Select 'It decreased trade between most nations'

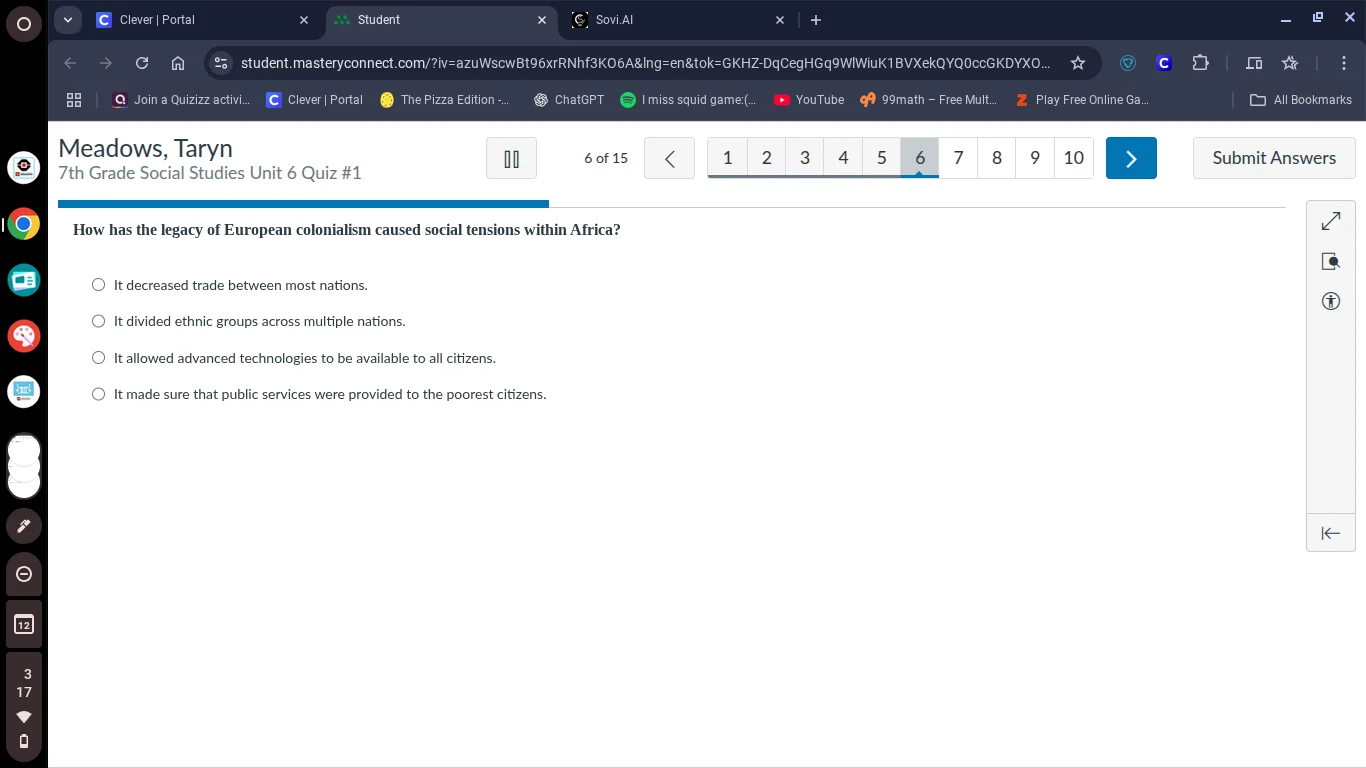pyautogui.click(x=98, y=285)
